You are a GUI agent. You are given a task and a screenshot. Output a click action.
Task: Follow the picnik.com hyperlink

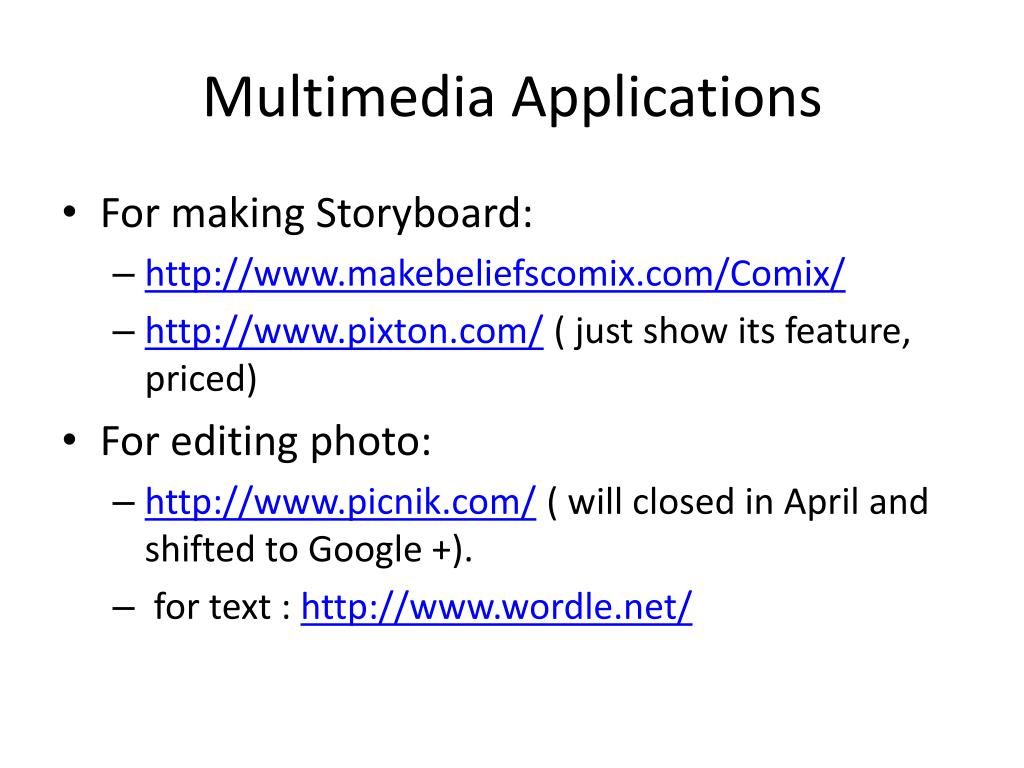point(340,502)
